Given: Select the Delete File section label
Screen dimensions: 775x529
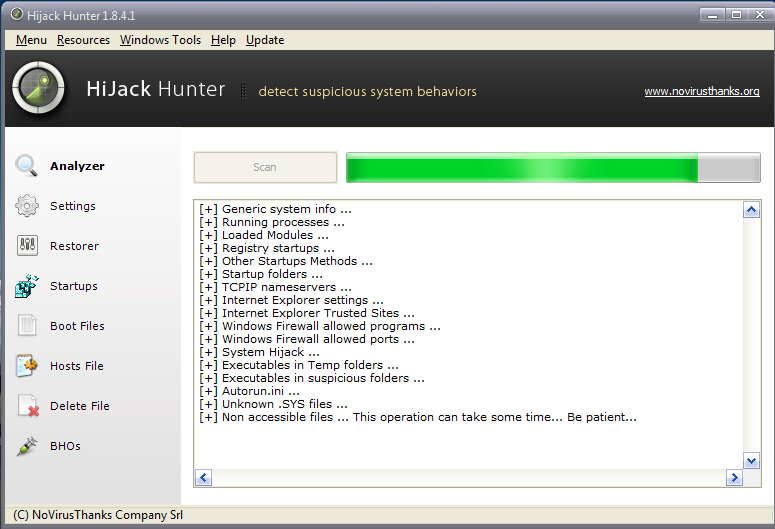Looking at the screenshot, I should coord(80,406).
